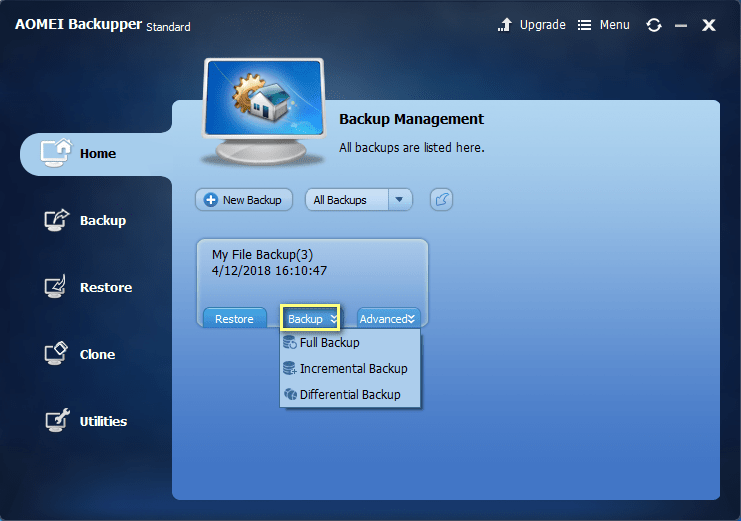Click the 4/12/2018 16:10:47 timestamp
741x521 pixels.
[269, 271]
